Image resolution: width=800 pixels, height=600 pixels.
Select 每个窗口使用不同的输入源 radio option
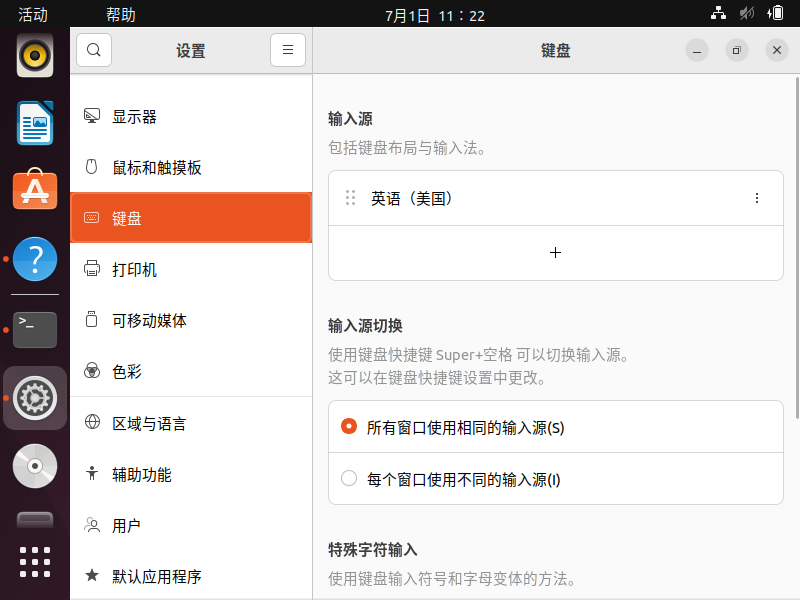pyautogui.click(x=349, y=479)
